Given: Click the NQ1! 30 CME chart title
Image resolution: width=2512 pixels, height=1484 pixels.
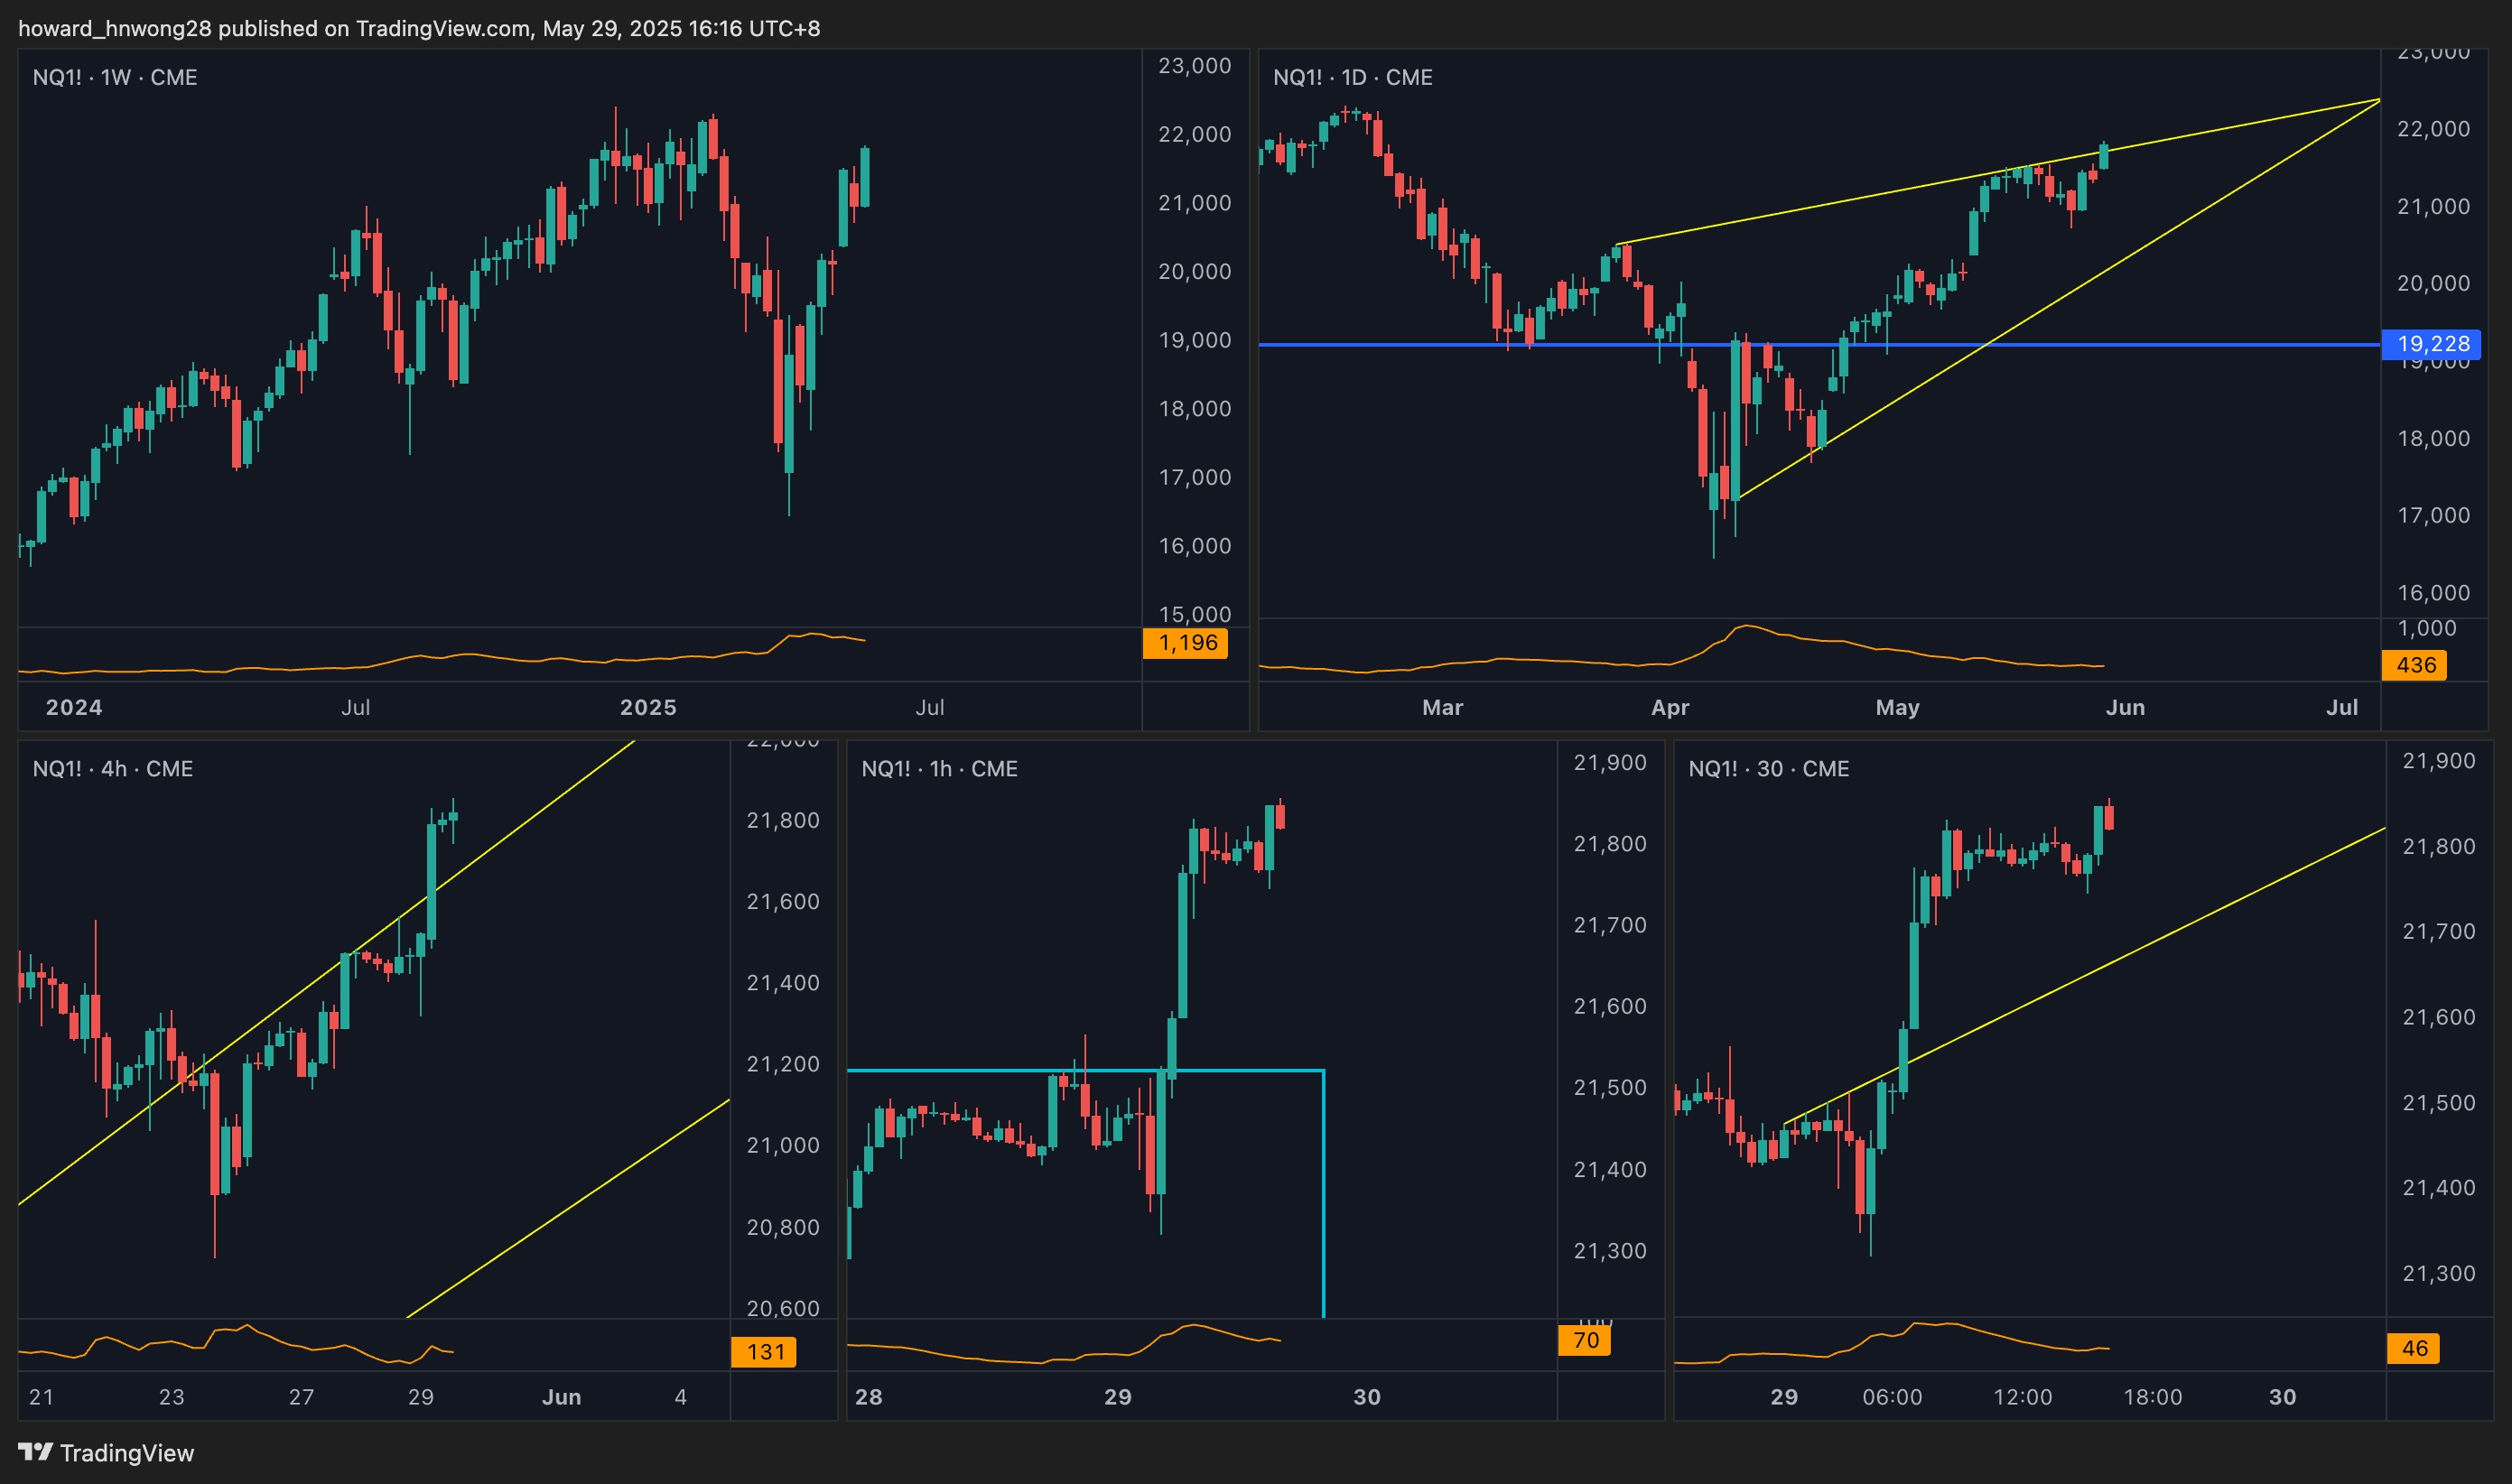Looking at the screenshot, I should point(1768,768).
